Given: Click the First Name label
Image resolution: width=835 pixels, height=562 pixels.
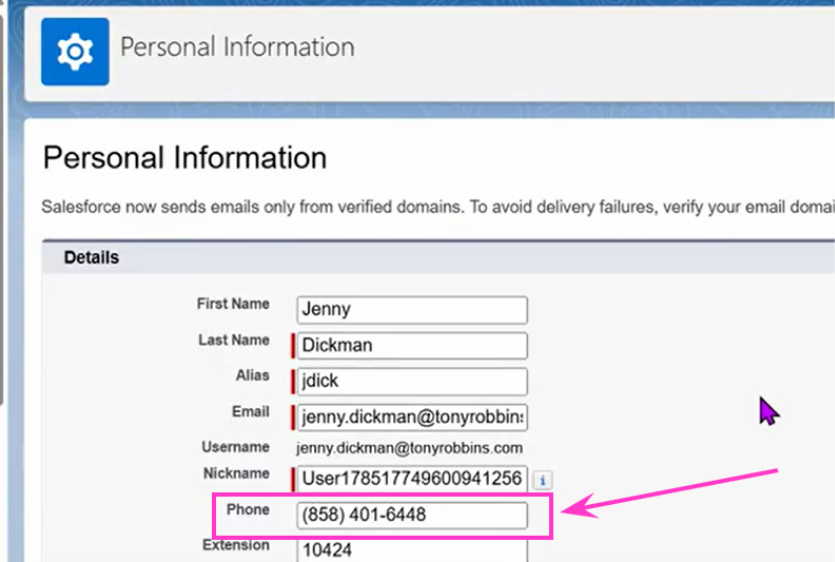Looking at the screenshot, I should [x=233, y=304].
